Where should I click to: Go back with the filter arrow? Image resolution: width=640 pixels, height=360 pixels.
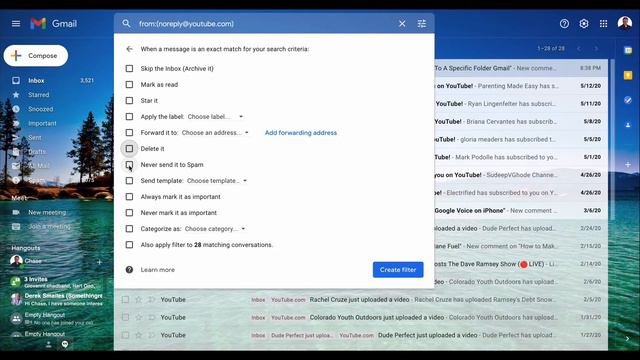(129, 49)
